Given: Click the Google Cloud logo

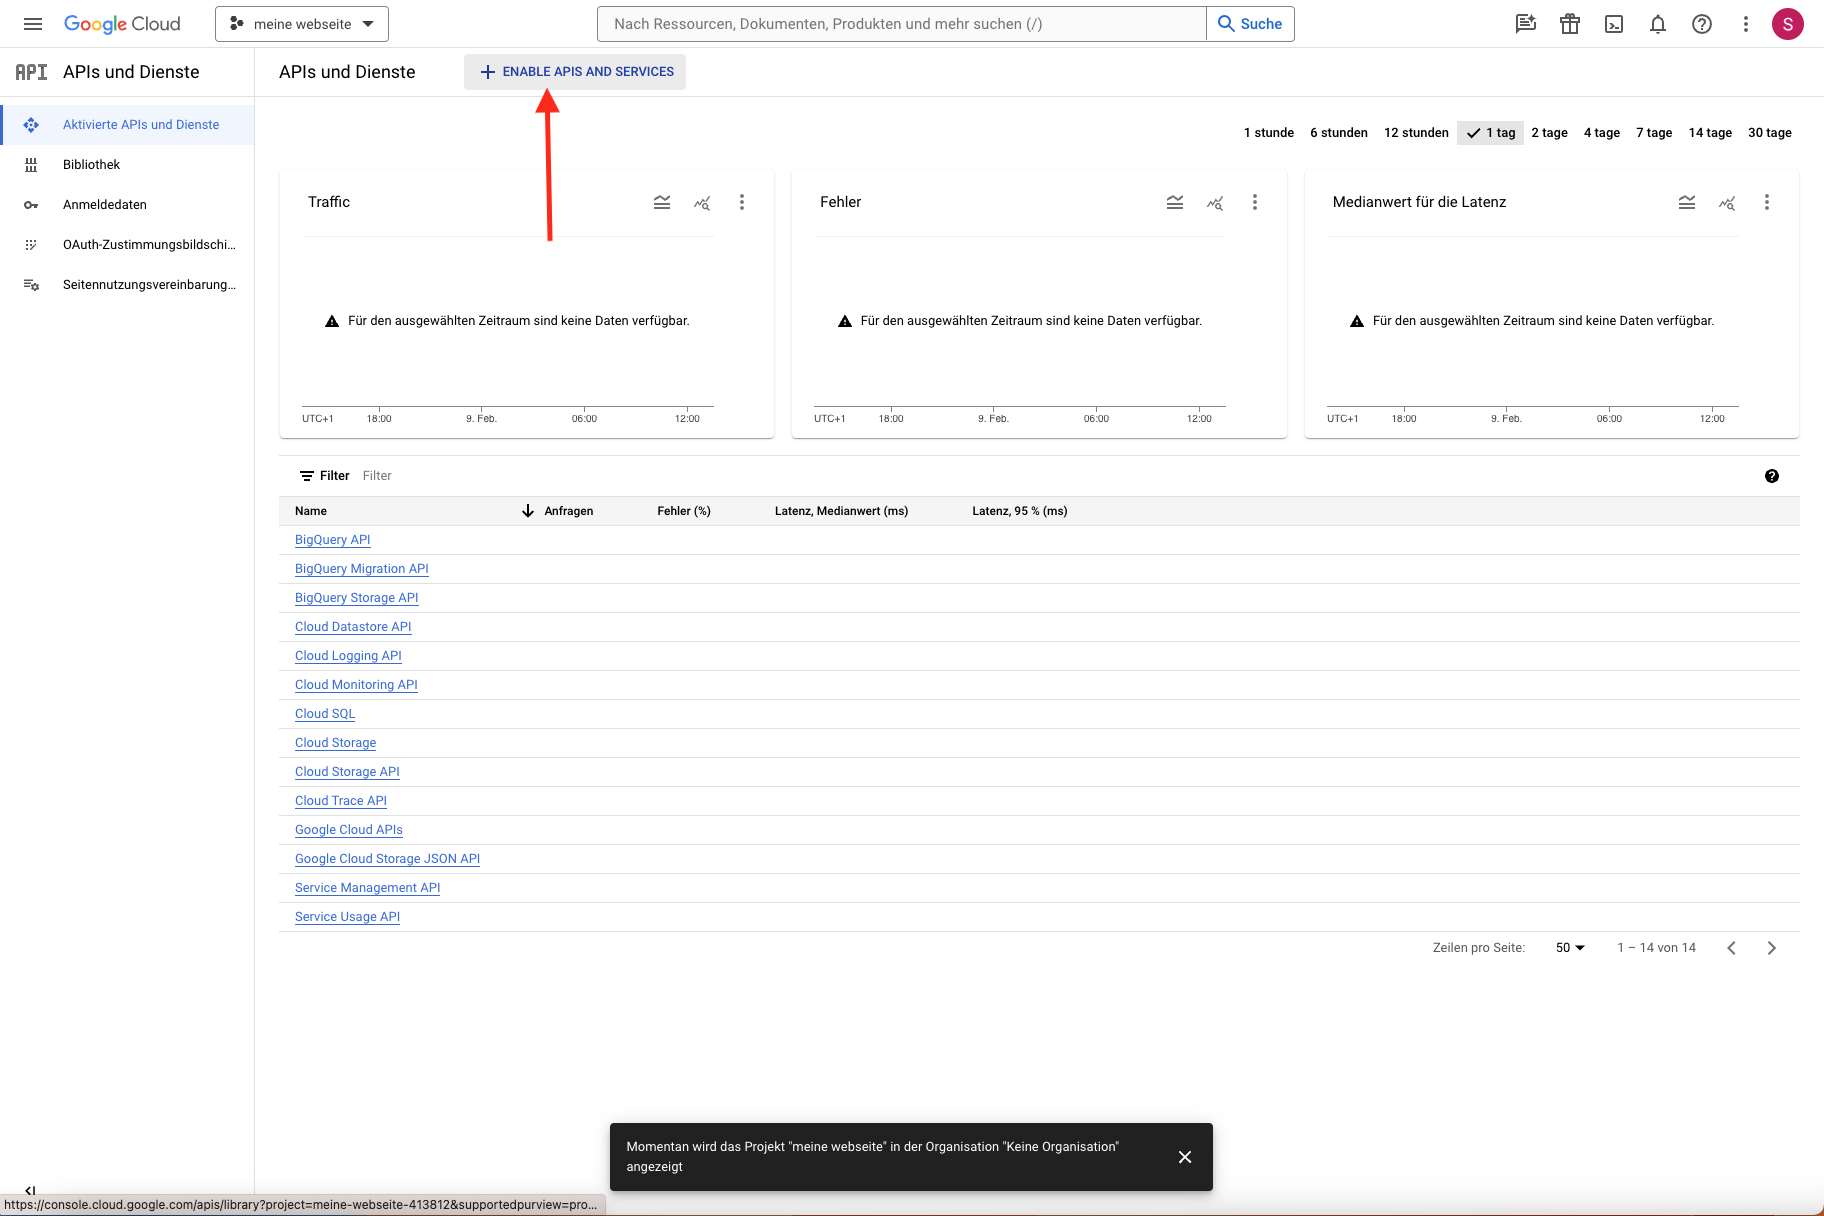Looking at the screenshot, I should click(x=122, y=24).
